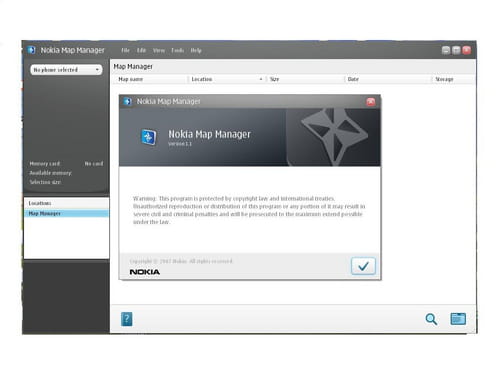Close the Nokia Map Manager main window

pyautogui.click(x=467, y=50)
